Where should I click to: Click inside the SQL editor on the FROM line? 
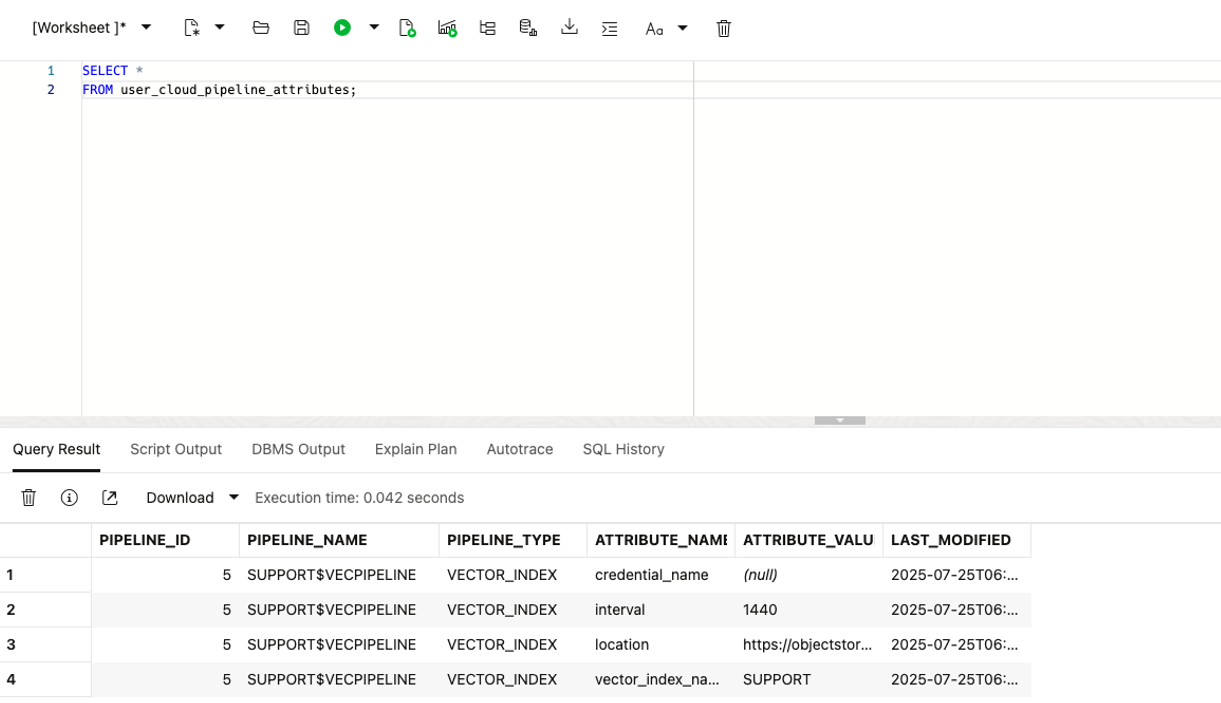219,90
